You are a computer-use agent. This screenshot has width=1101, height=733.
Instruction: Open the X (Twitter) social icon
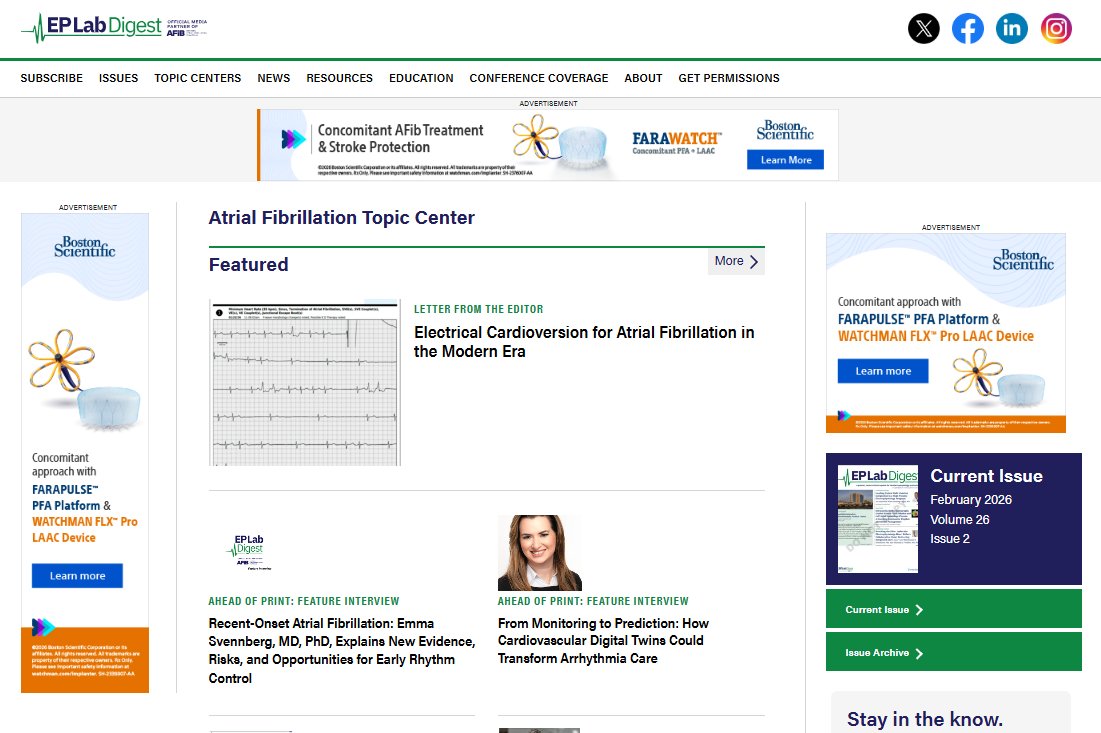click(923, 29)
